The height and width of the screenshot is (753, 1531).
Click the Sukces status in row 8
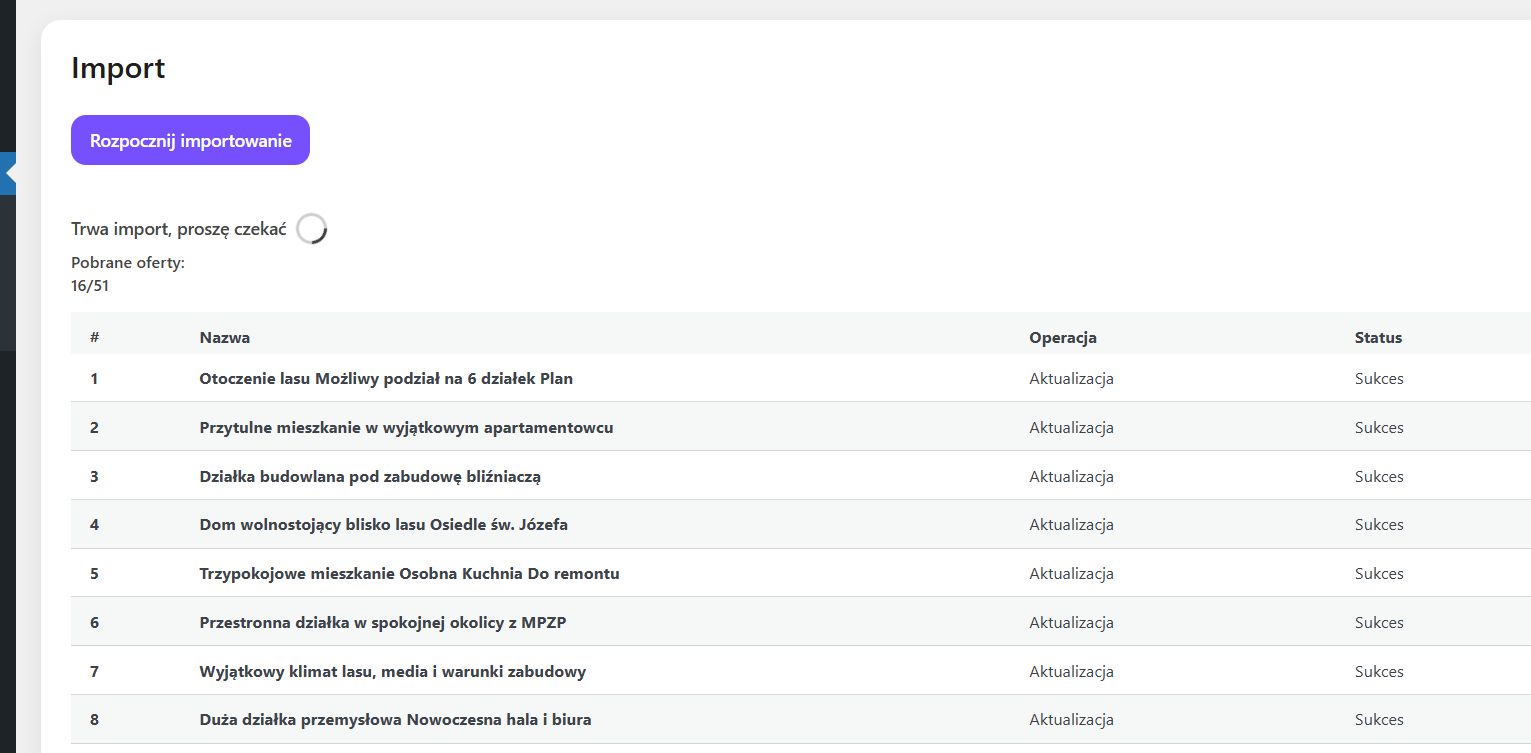tap(1379, 720)
